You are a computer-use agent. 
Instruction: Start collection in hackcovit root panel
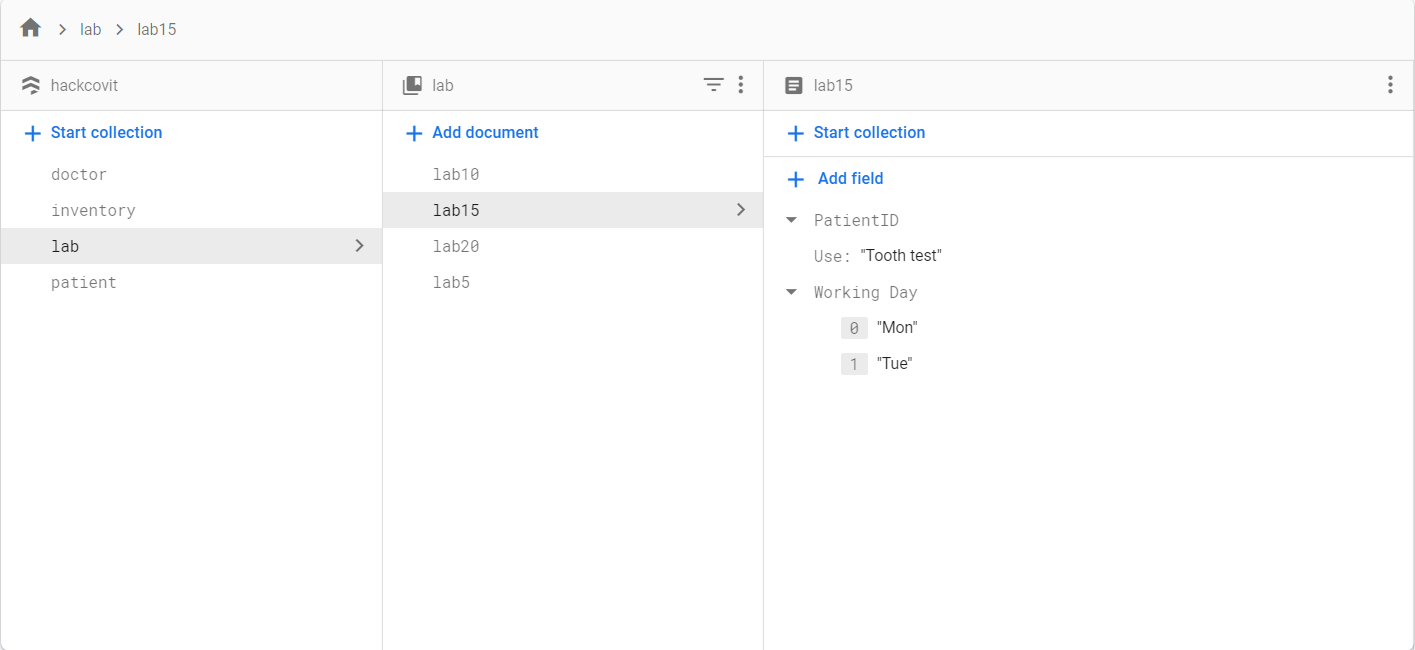[106, 133]
